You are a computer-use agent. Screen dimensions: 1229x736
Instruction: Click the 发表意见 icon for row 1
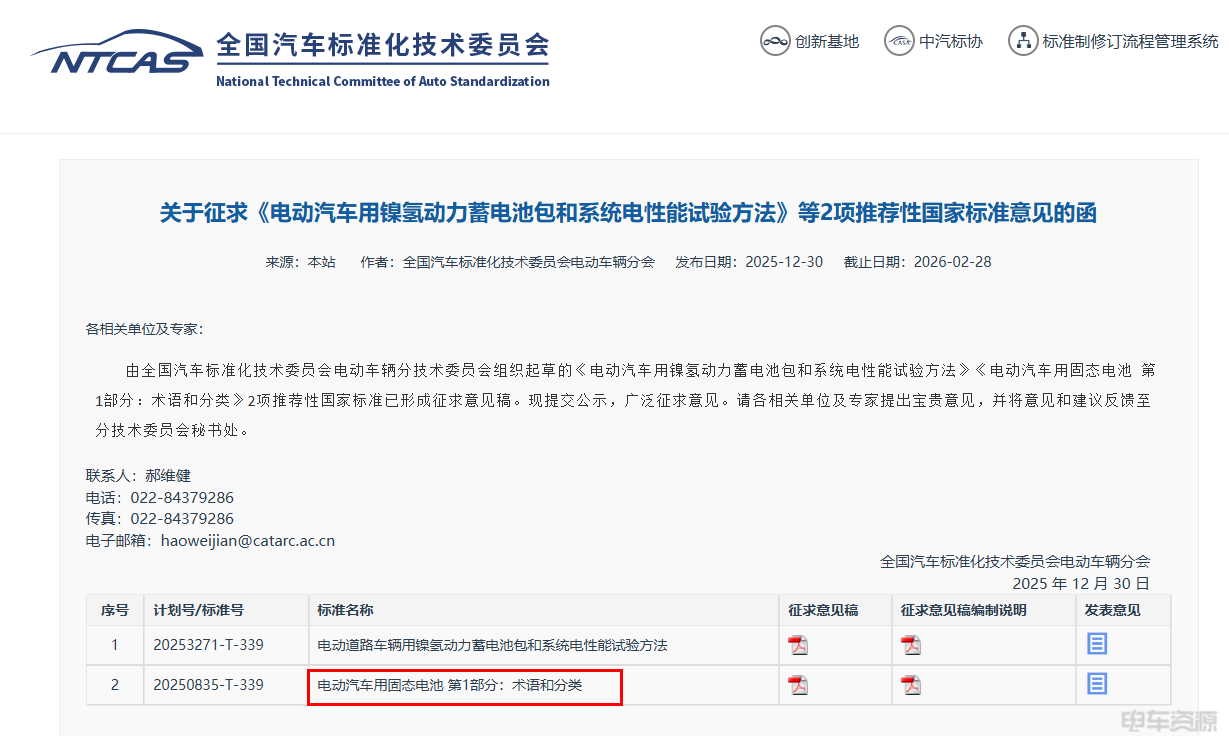point(1097,644)
